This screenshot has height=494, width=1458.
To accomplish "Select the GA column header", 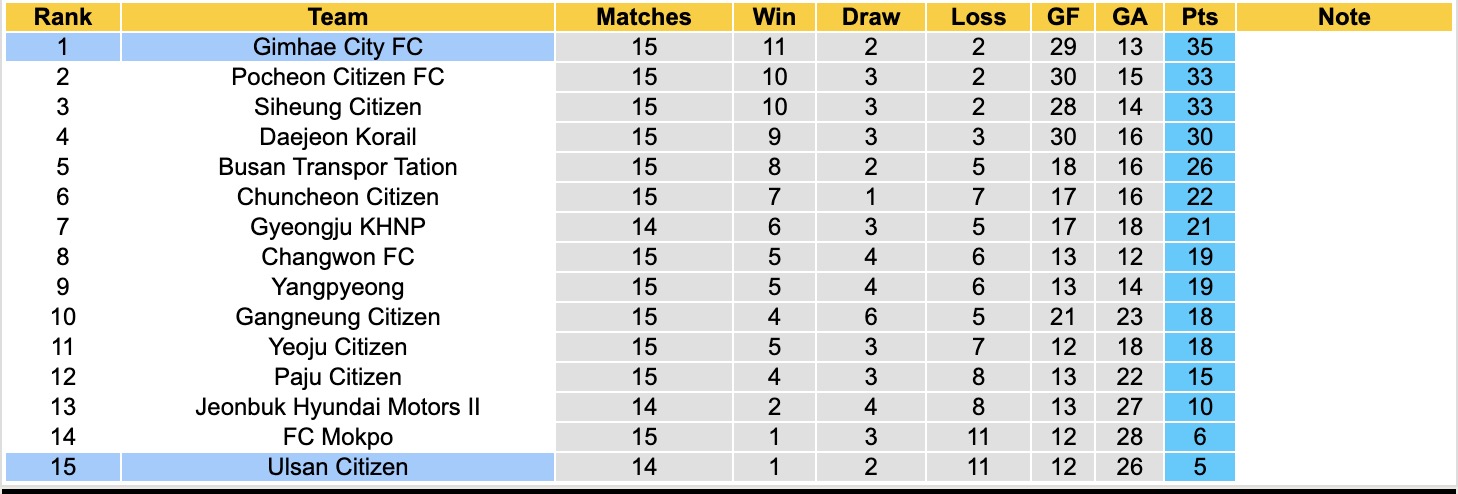I will [1131, 17].
